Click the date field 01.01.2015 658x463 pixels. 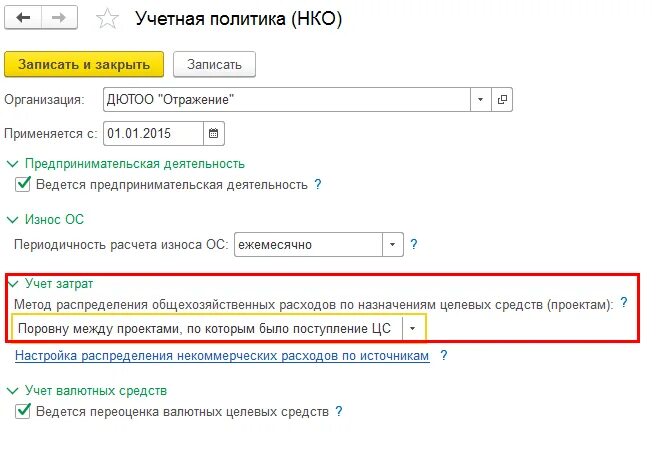[154, 133]
